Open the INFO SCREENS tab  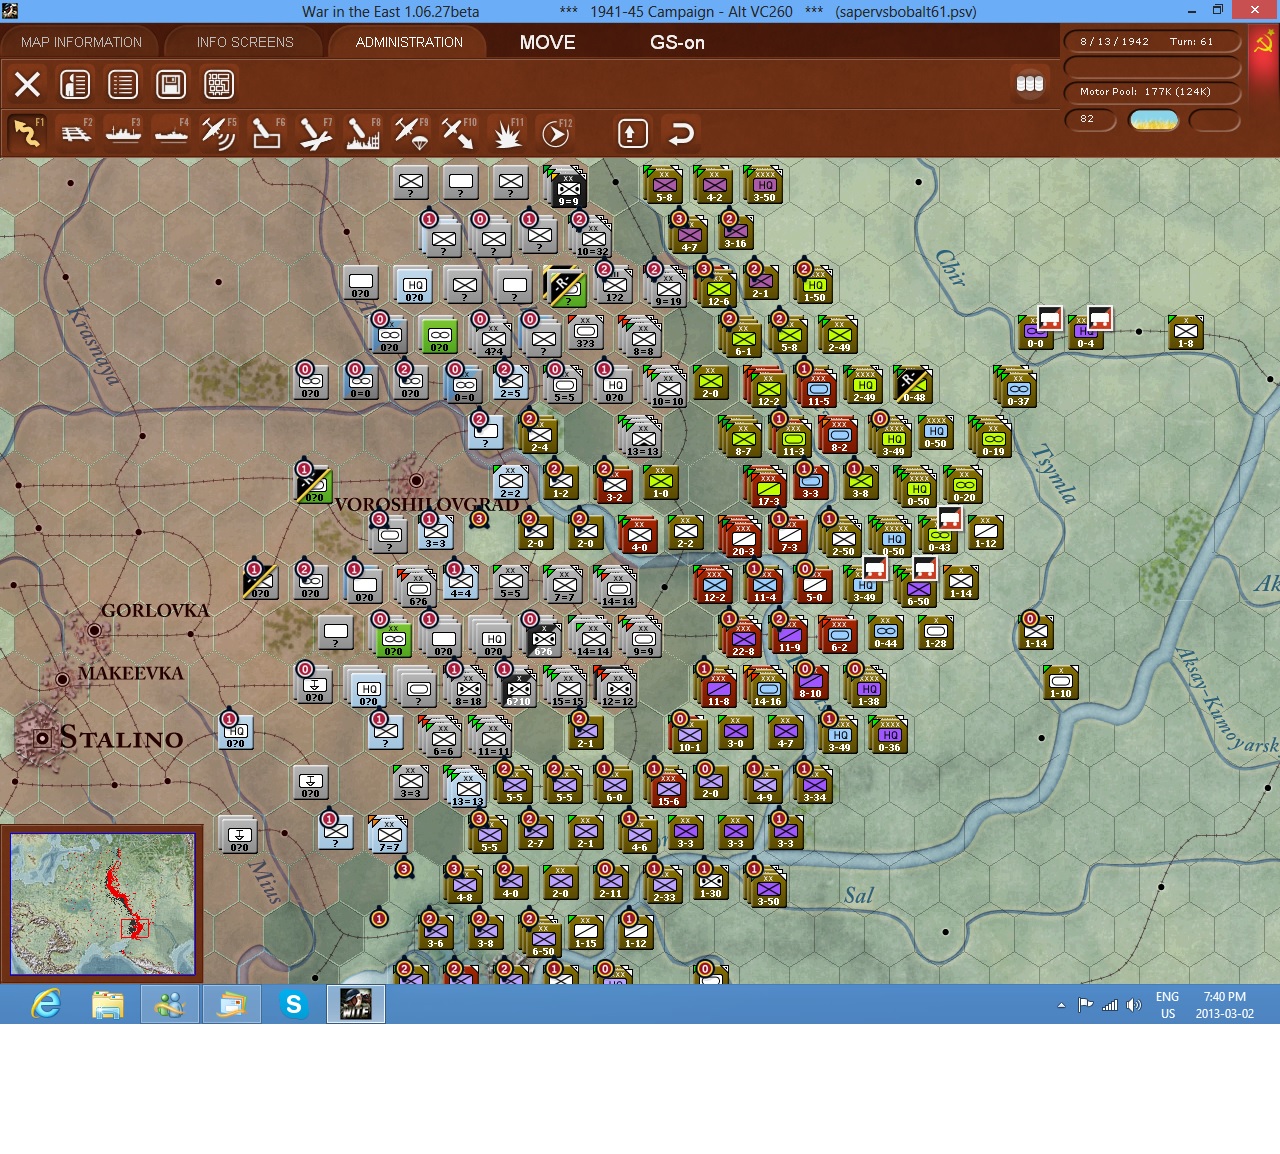pos(245,42)
